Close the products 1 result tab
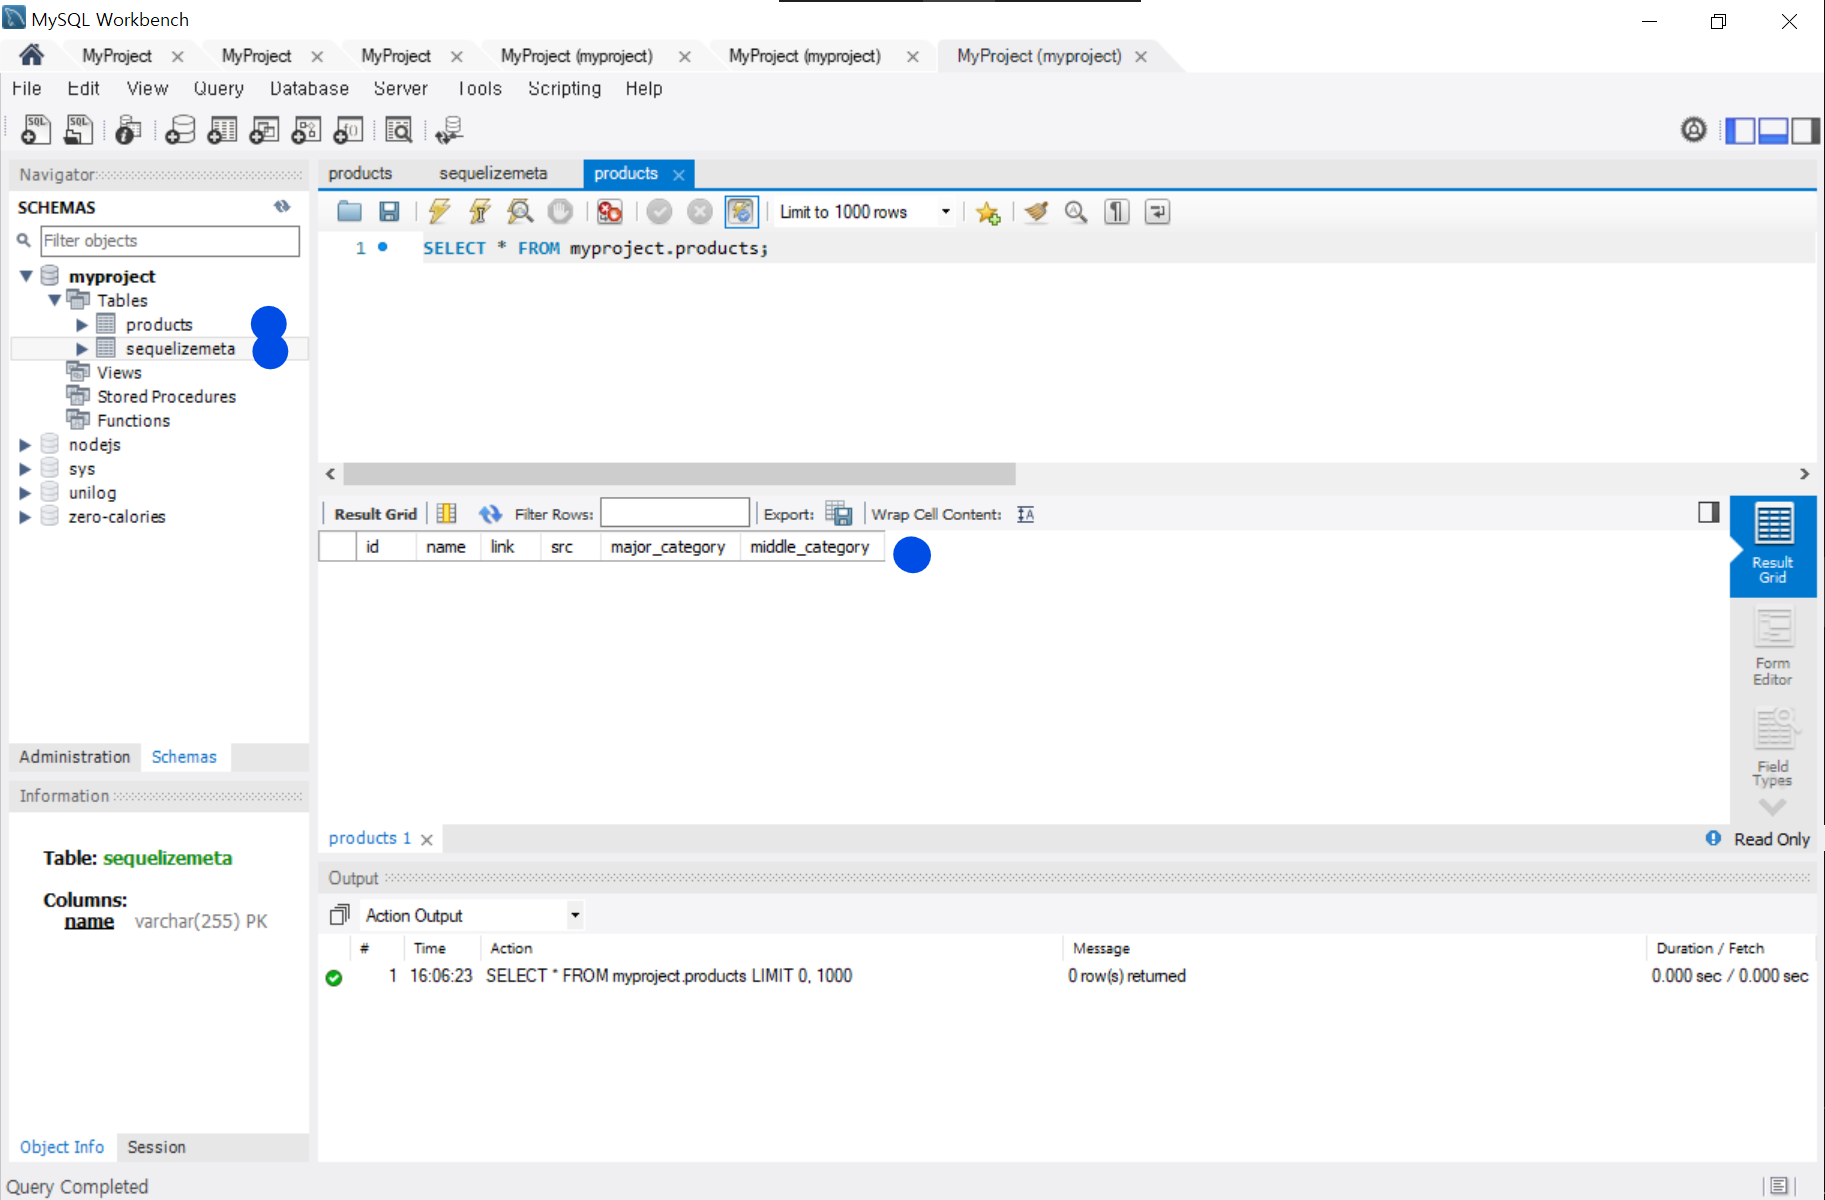1825x1200 pixels. [427, 839]
